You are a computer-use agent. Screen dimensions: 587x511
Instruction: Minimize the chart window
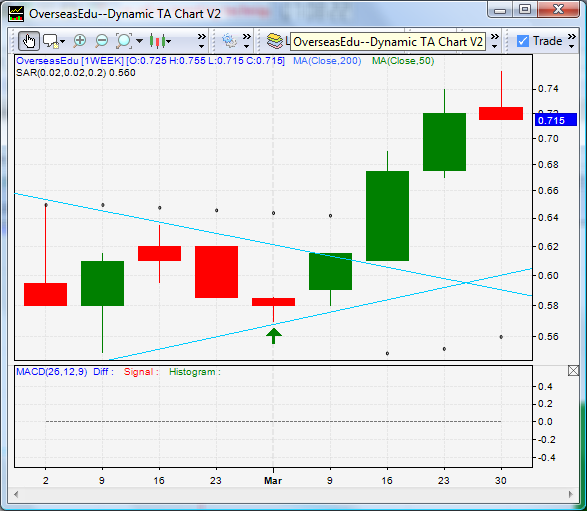coord(500,10)
